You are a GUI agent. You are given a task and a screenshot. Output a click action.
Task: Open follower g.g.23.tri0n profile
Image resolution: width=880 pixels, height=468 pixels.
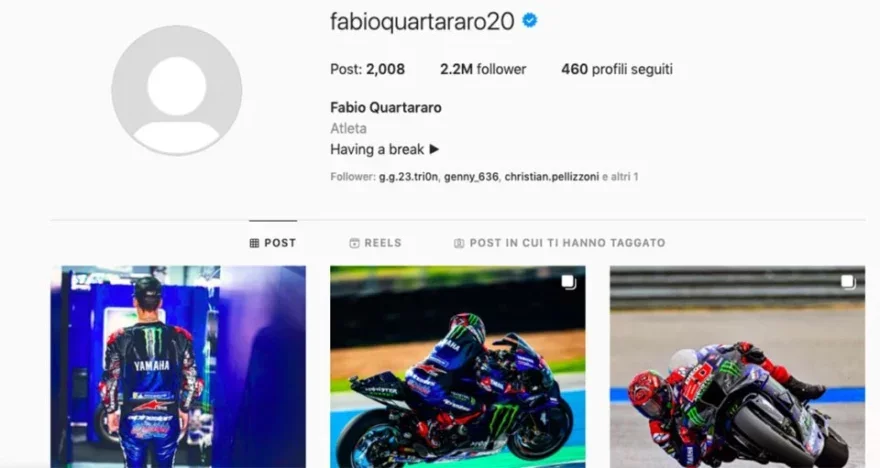(408, 177)
